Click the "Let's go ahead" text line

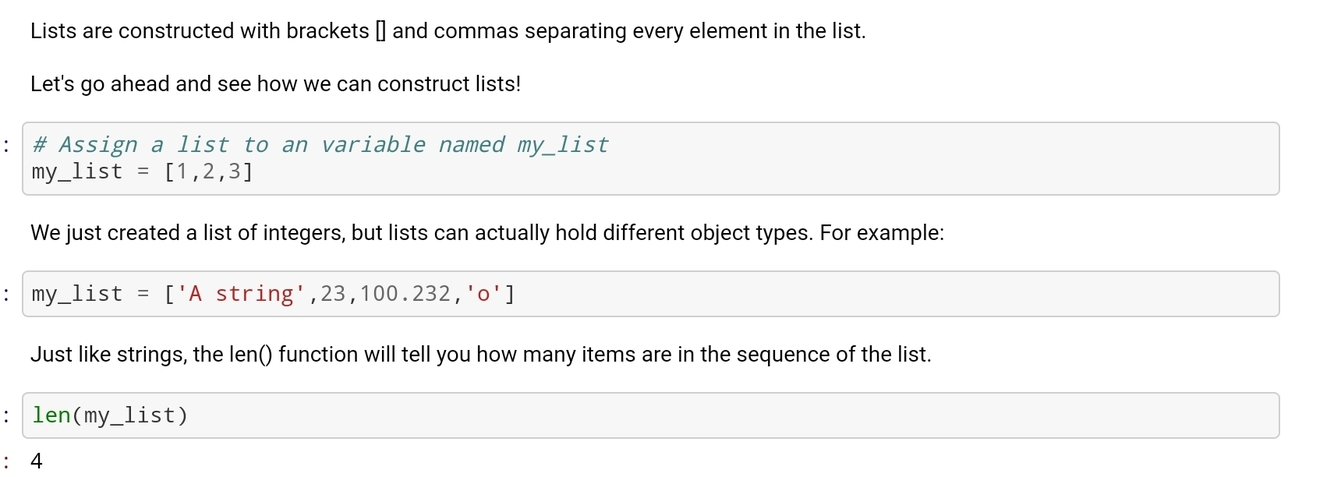click(x=276, y=84)
